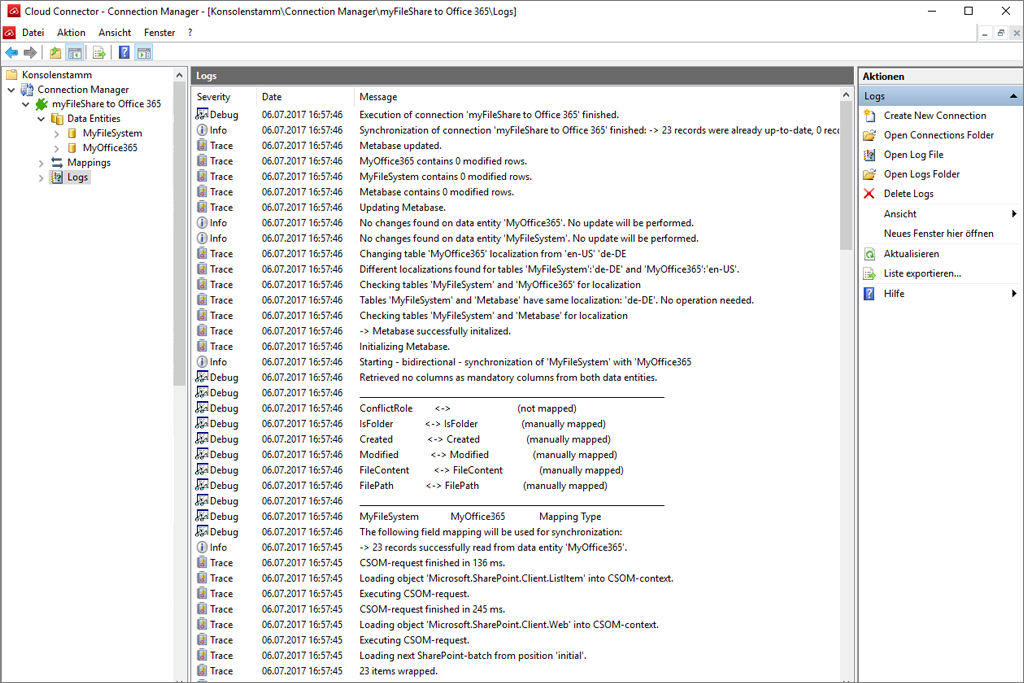Select myFileShare to Office 365 connection
1024x683 pixels.
coord(106,104)
